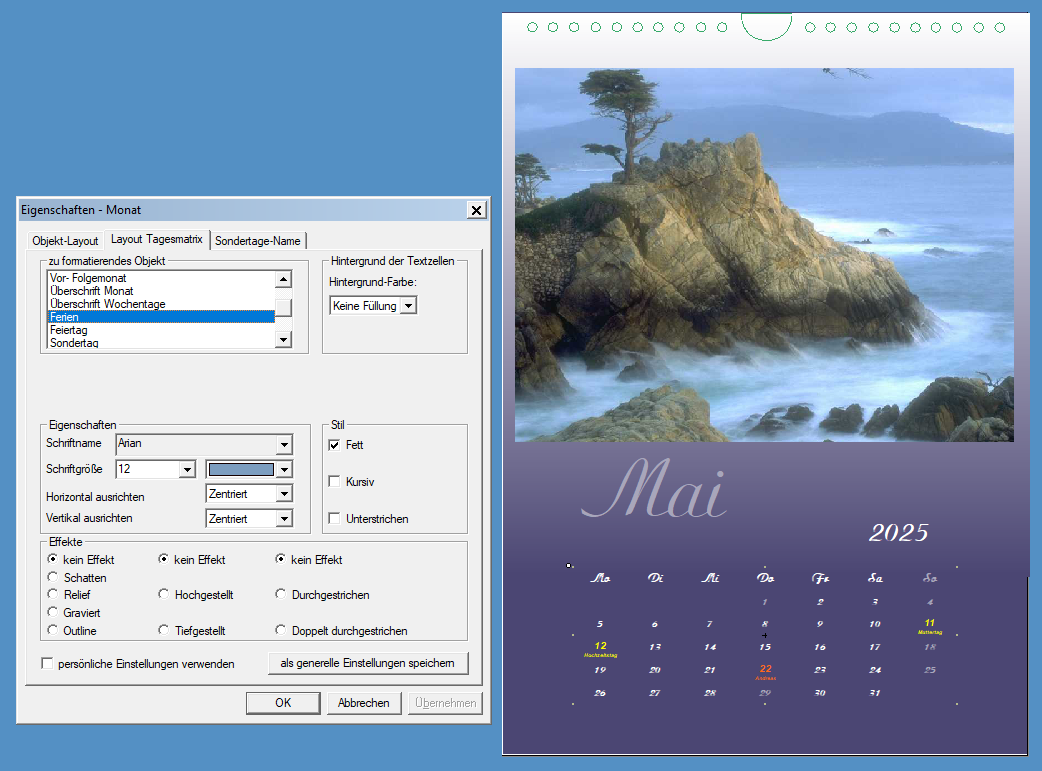Expand the Schriftname font dropdown
Image resolution: width=1042 pixels, height=771 pixels.
[284, 444]
